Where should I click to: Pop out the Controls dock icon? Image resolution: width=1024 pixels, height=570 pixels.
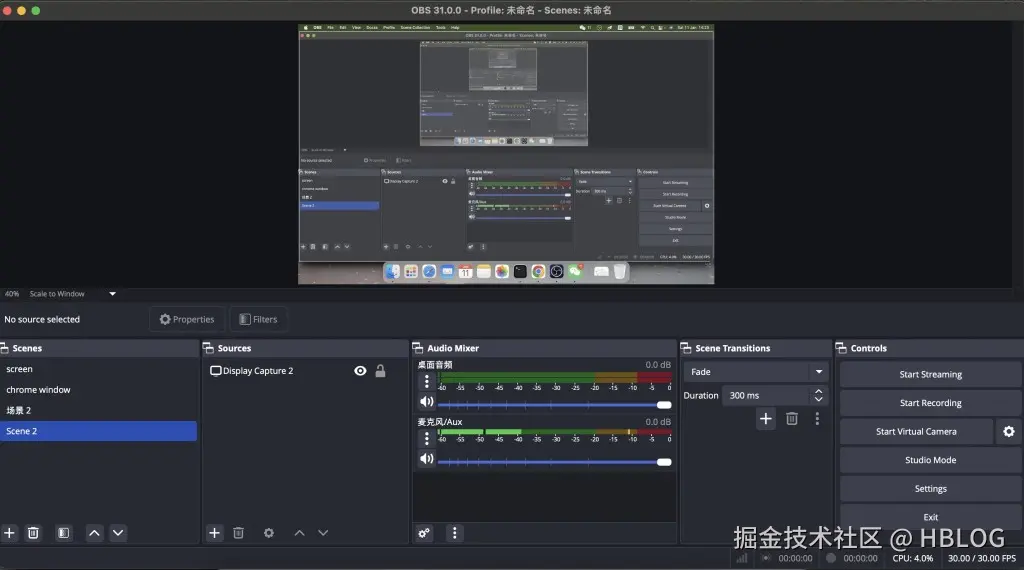[841, 348]
